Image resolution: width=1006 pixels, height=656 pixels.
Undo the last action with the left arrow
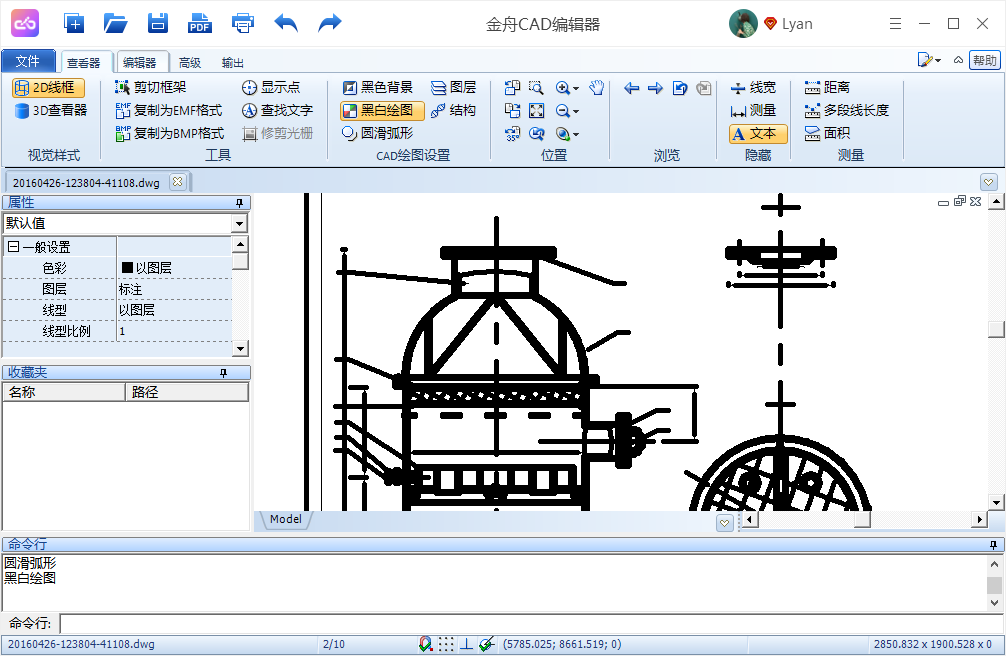coord(286,24)
